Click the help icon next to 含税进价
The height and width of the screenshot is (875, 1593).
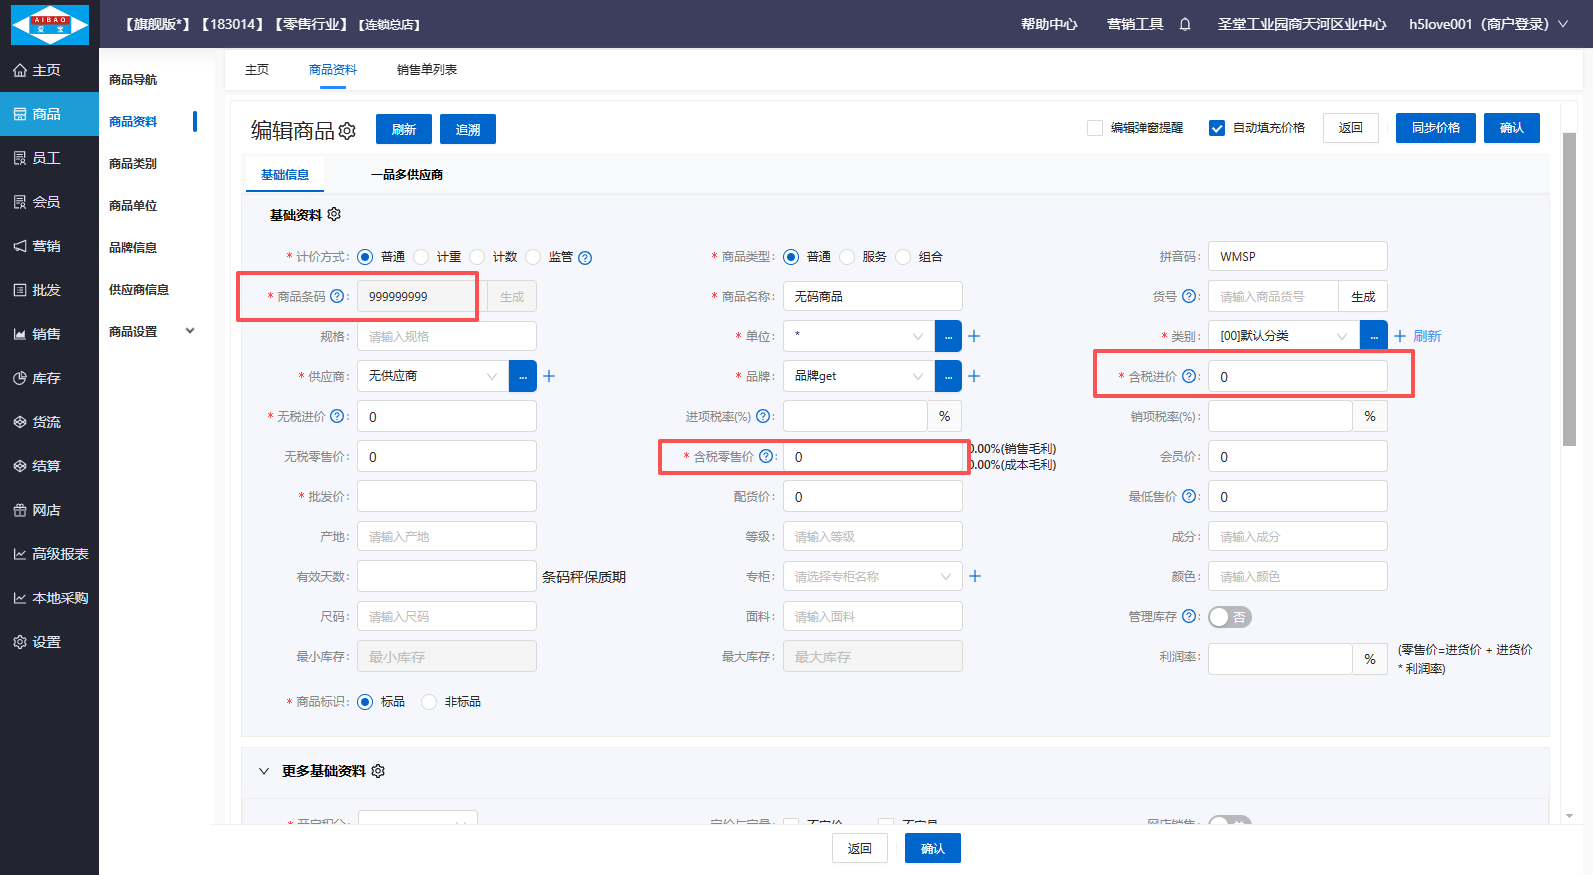(1189, 376)
